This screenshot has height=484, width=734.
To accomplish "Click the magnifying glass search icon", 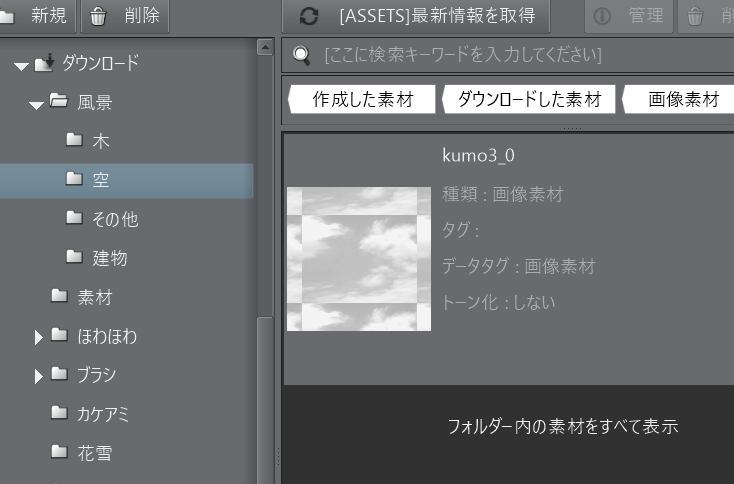I will pos(301,55).
